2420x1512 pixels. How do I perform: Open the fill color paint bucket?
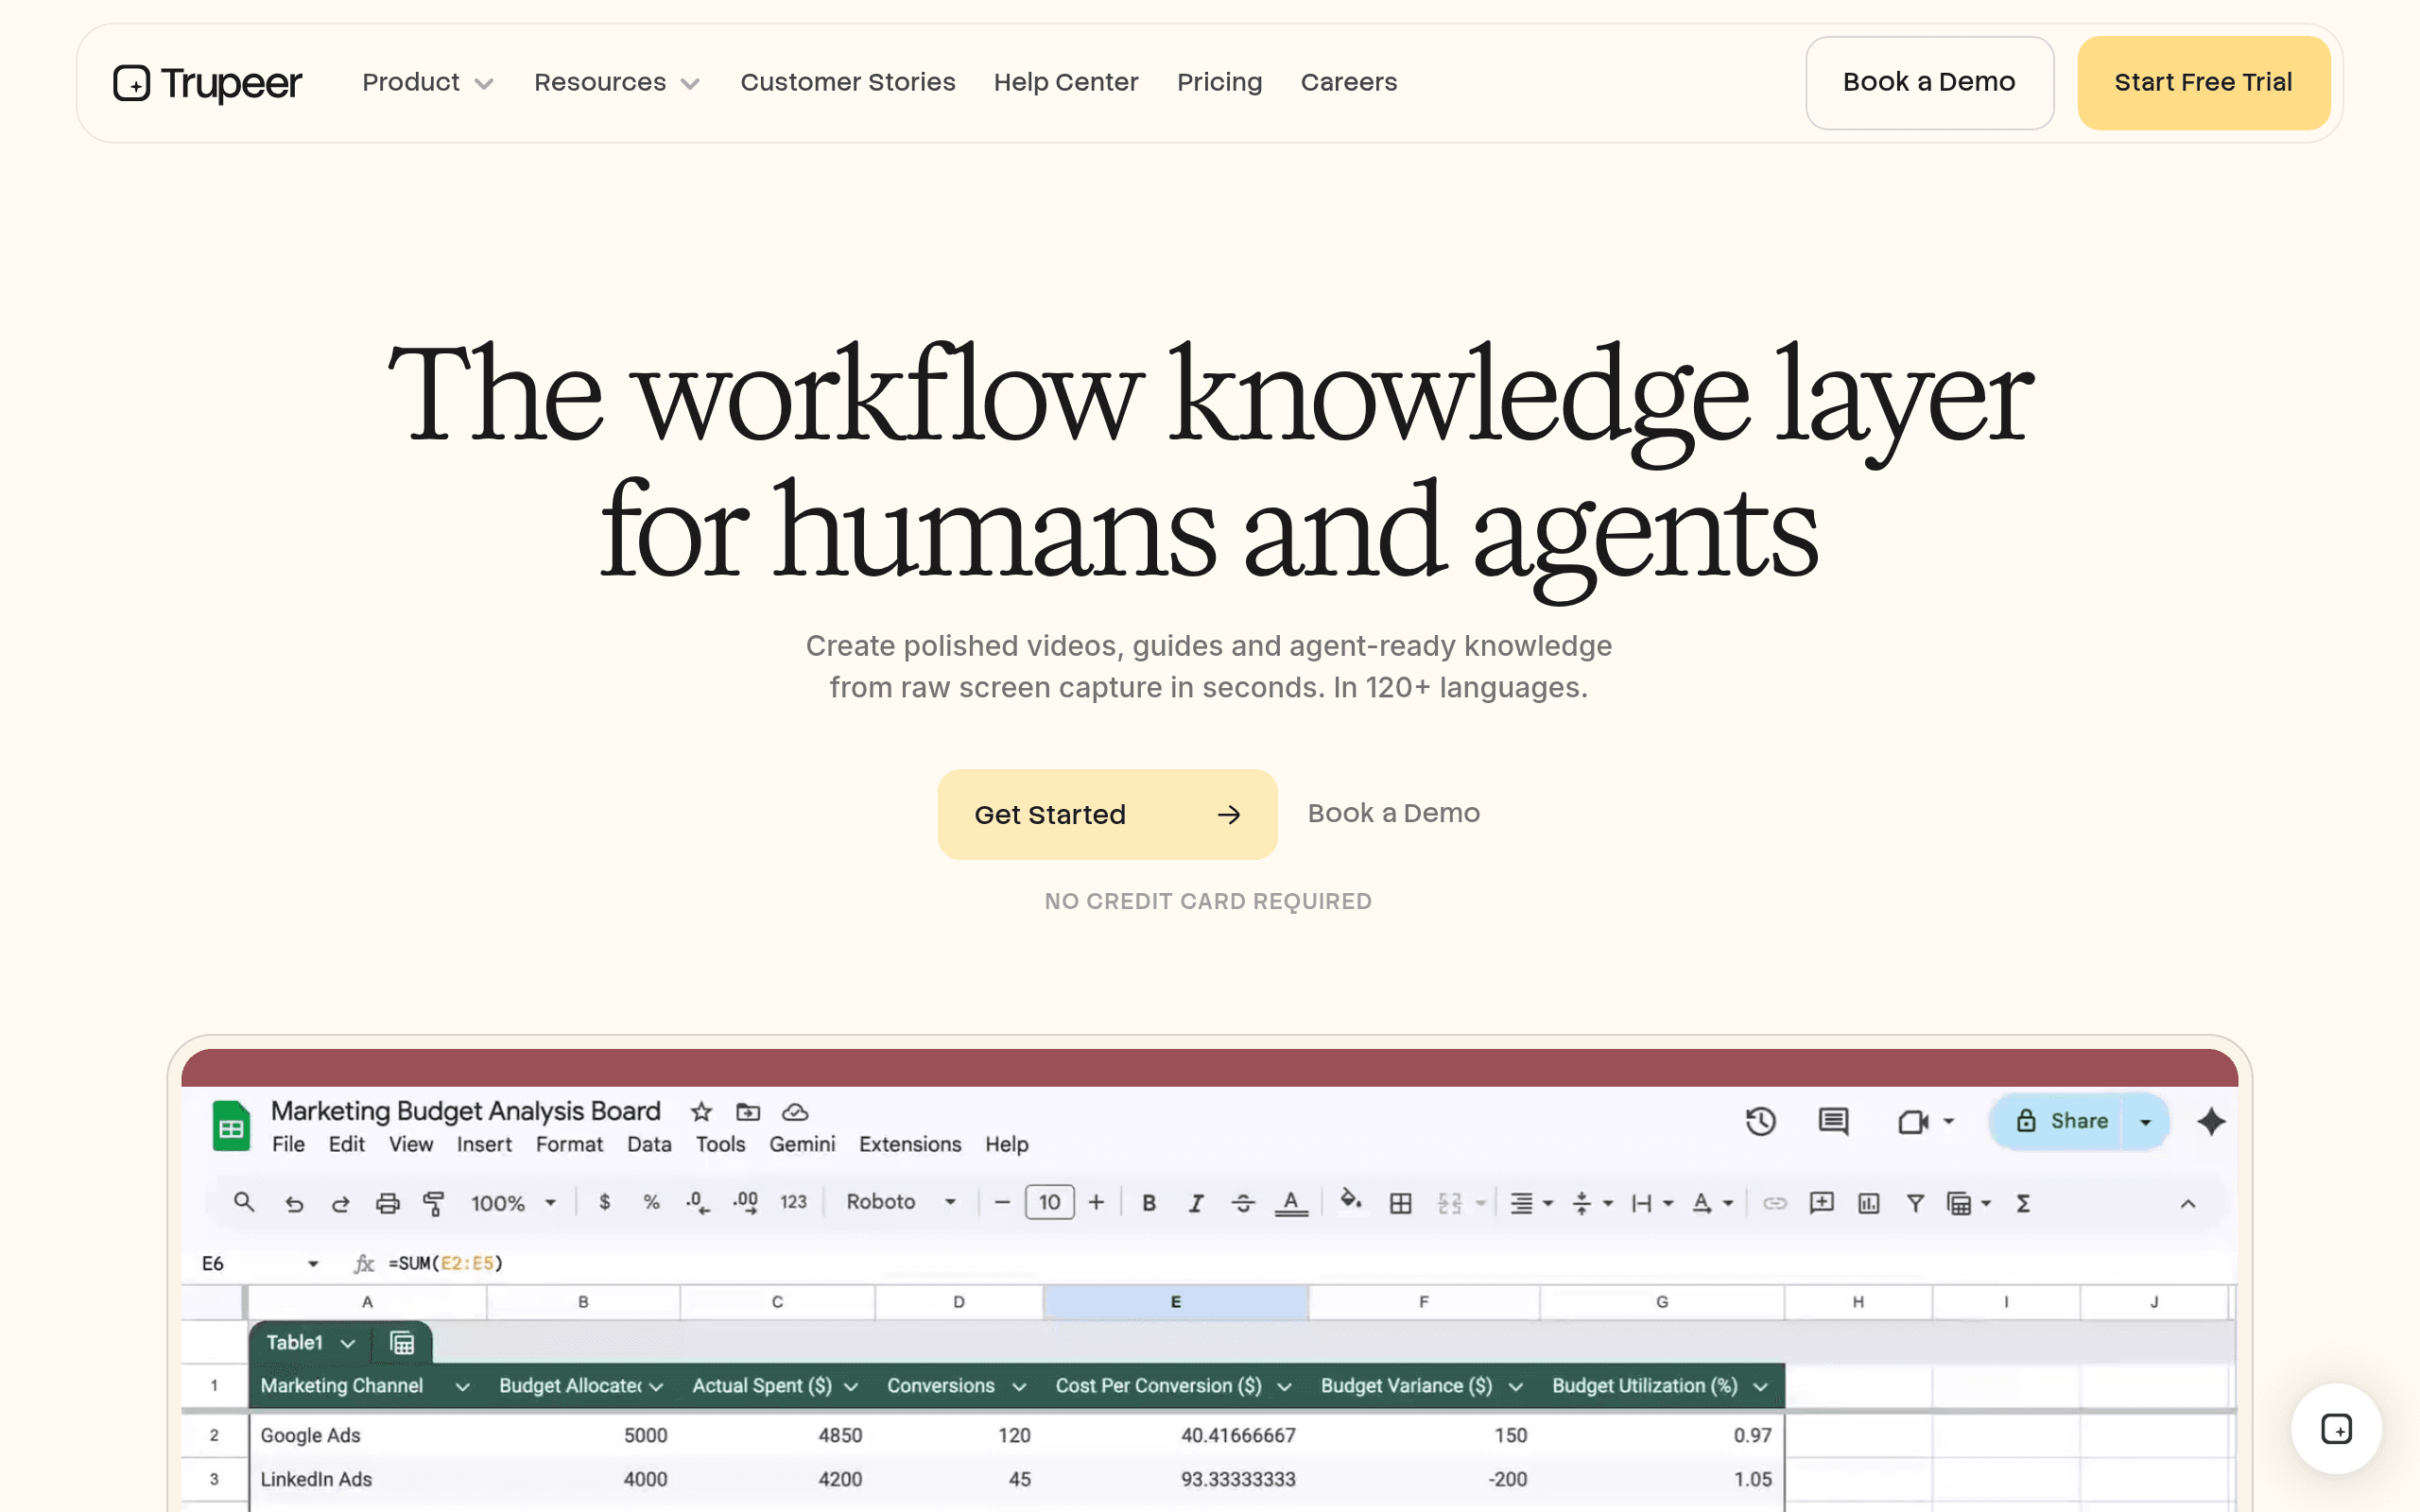point(1351,1200)
